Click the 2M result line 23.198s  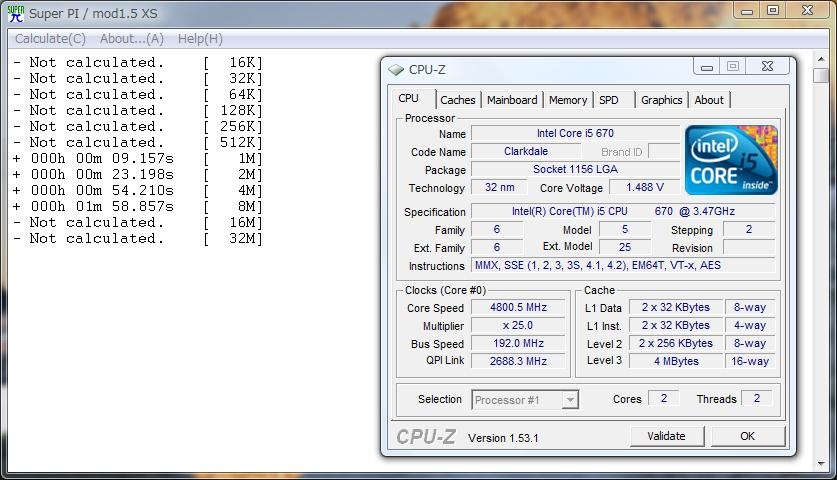click(138, 175)
